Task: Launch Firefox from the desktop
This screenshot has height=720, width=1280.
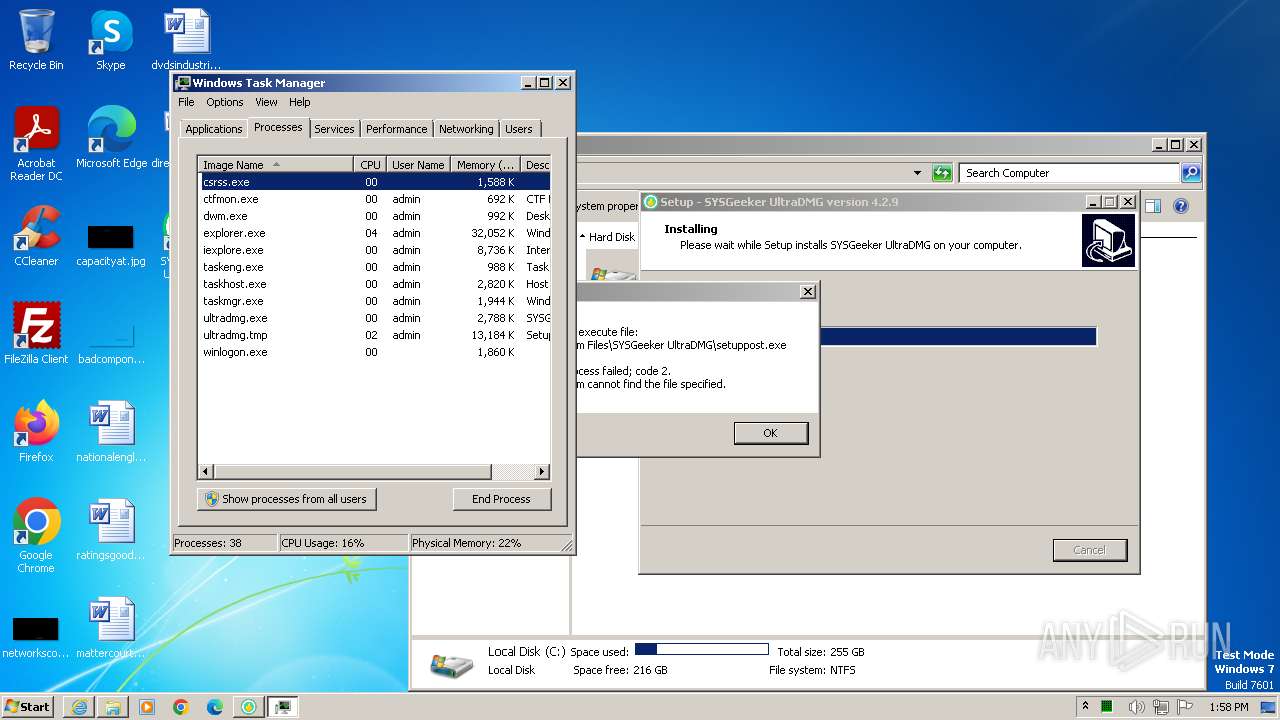Action: pos(36,431)
